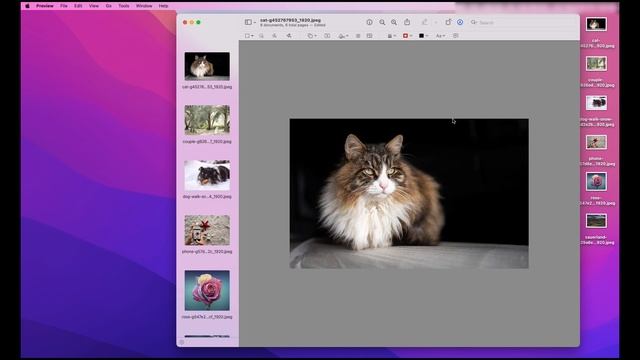The image size is (640, 360).
Task: Select the phone thumbnail in the sidebar
Action: 207,230
